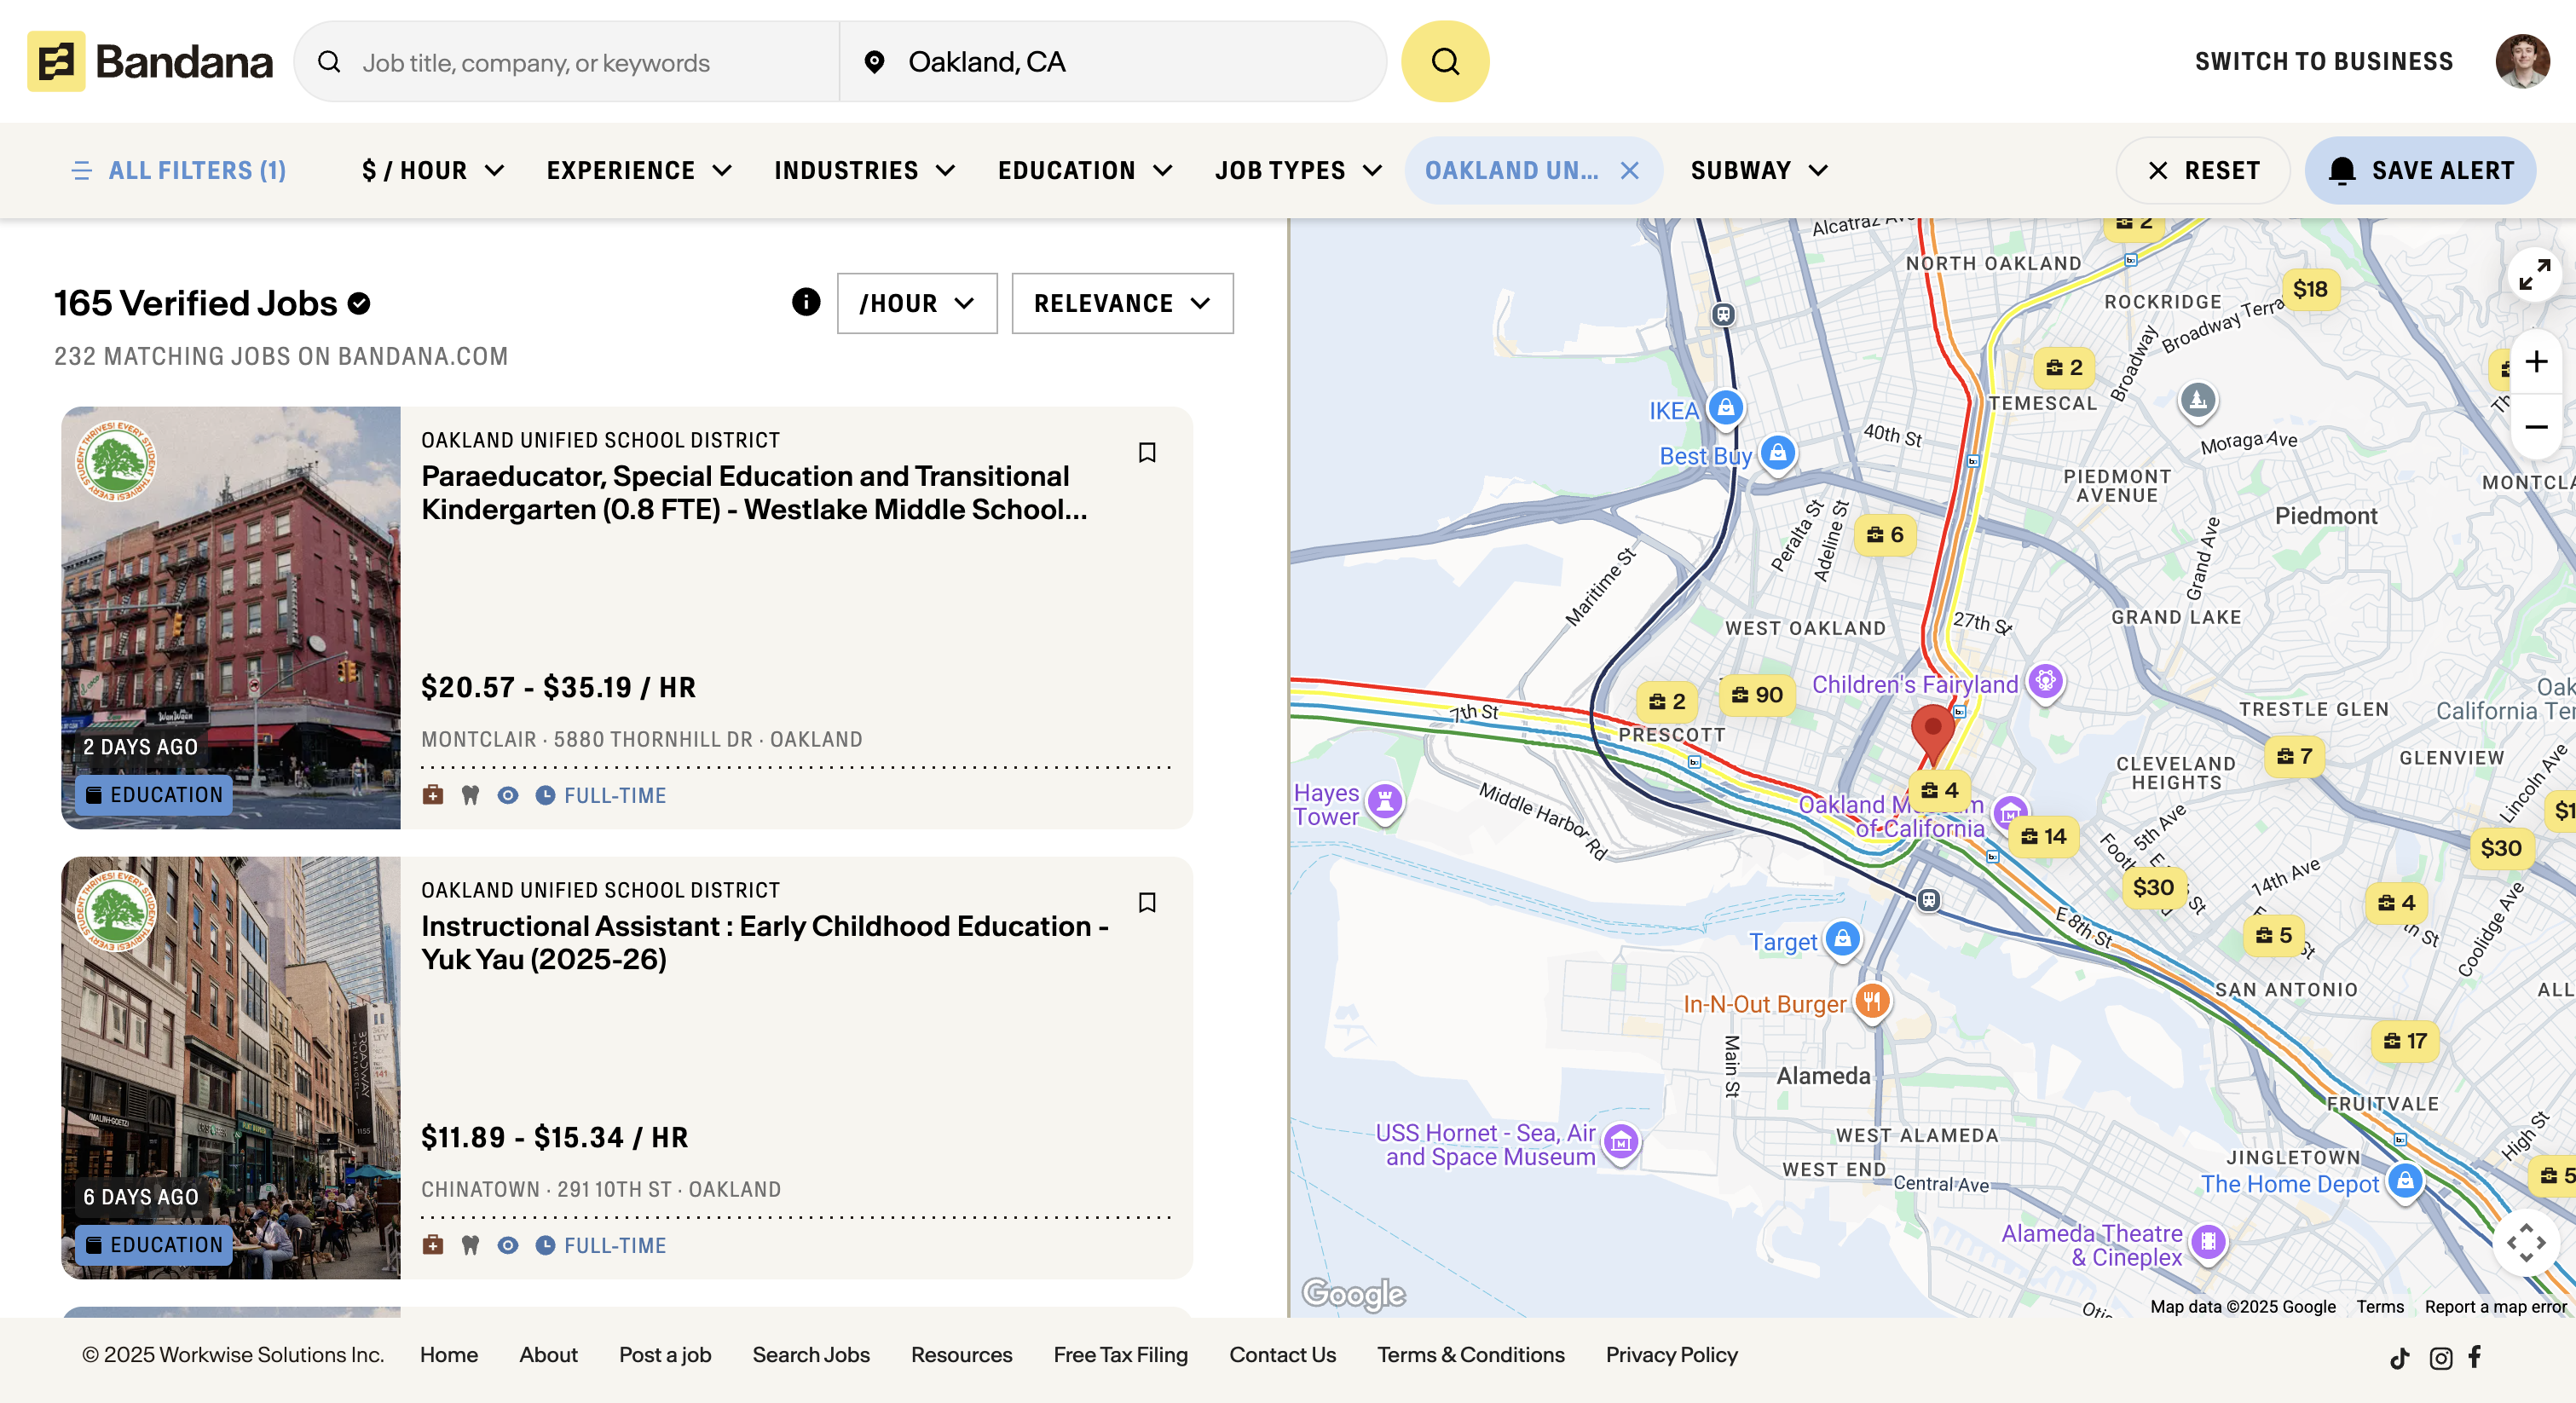Click the Save Alert button

[x=2420, y=171]
